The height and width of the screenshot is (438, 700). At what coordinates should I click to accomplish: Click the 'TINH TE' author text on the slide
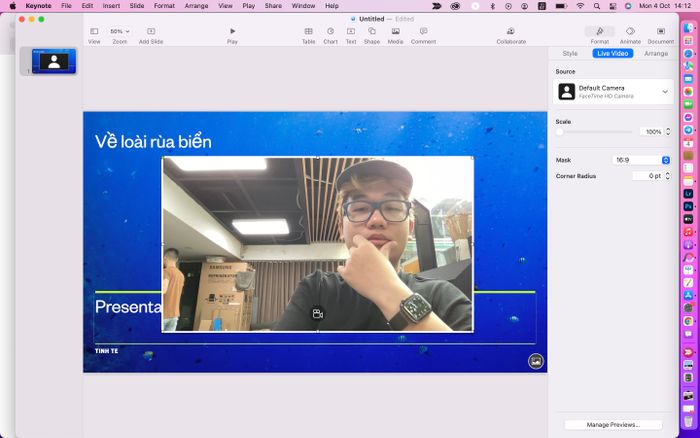[x=106, y=351]
